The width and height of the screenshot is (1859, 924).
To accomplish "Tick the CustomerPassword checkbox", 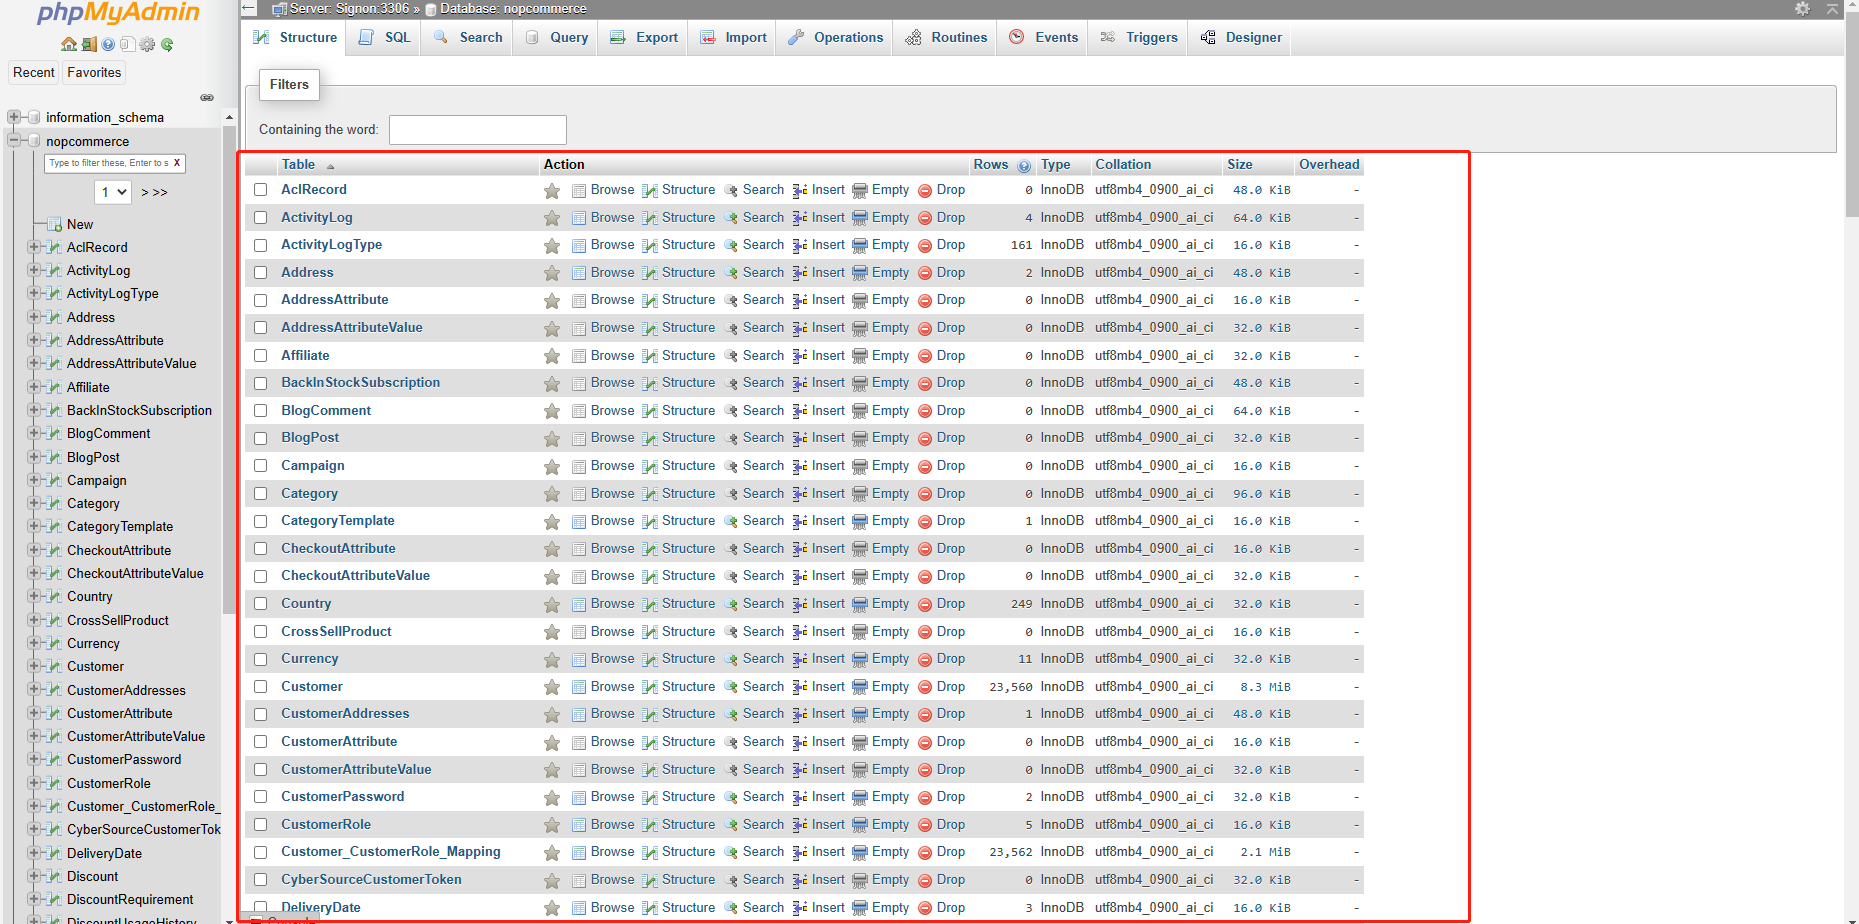I will tap(261, 797).
